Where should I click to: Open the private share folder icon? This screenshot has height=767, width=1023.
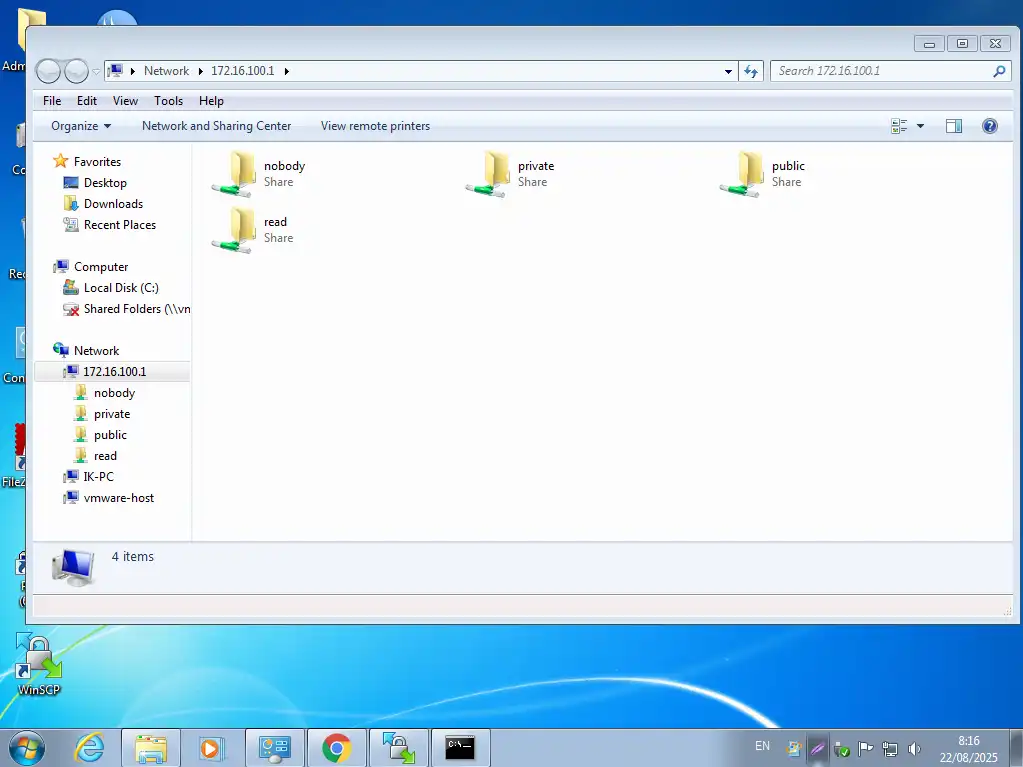pyautogui.click(x=489, y=173)
